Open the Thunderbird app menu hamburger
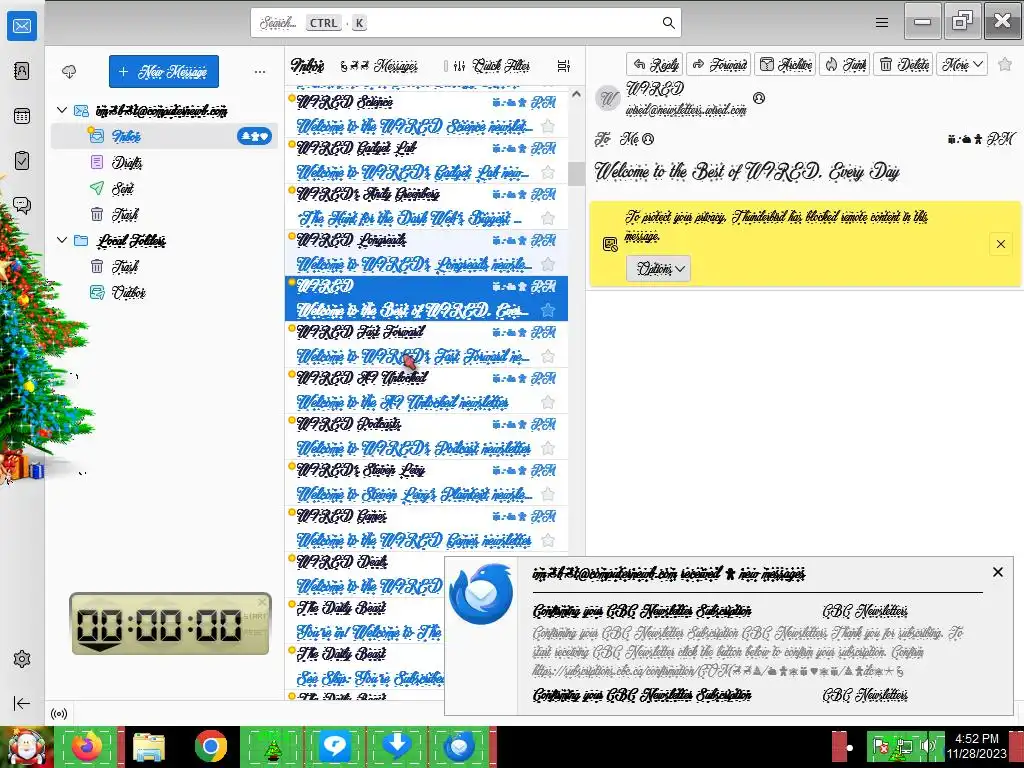 [882, 23]
